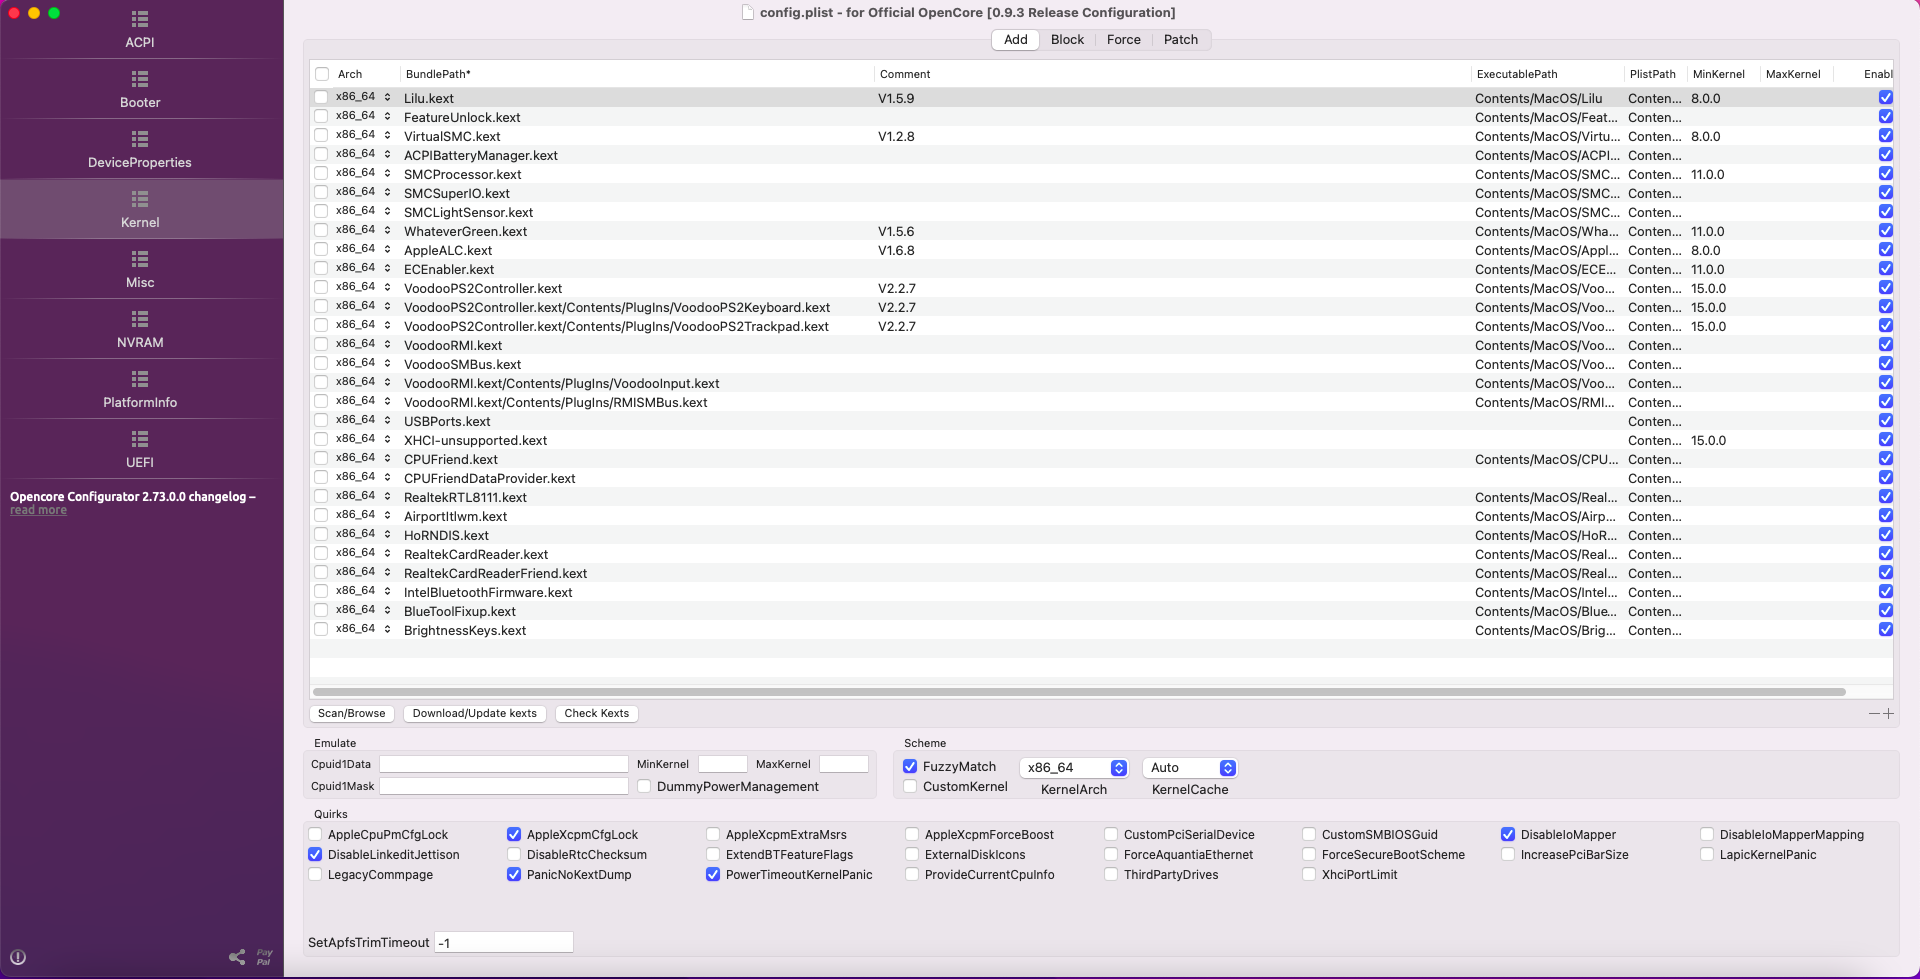Uncheck PanicNoKextDump quirk

click(514, 874)
